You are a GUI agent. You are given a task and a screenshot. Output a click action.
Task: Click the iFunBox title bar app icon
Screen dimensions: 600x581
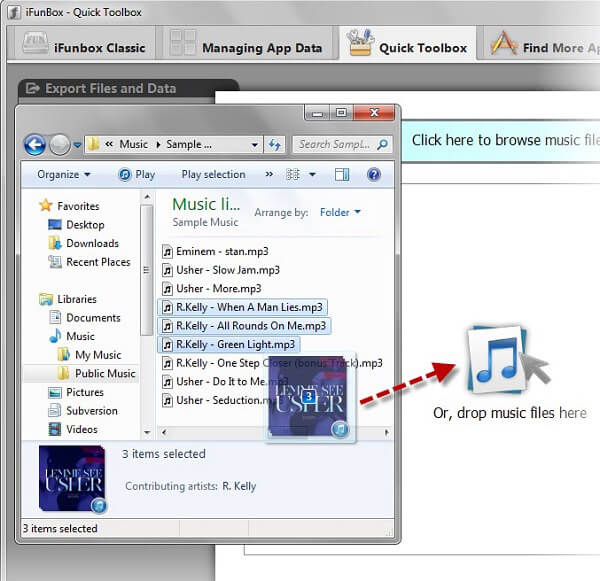[14, 13]
